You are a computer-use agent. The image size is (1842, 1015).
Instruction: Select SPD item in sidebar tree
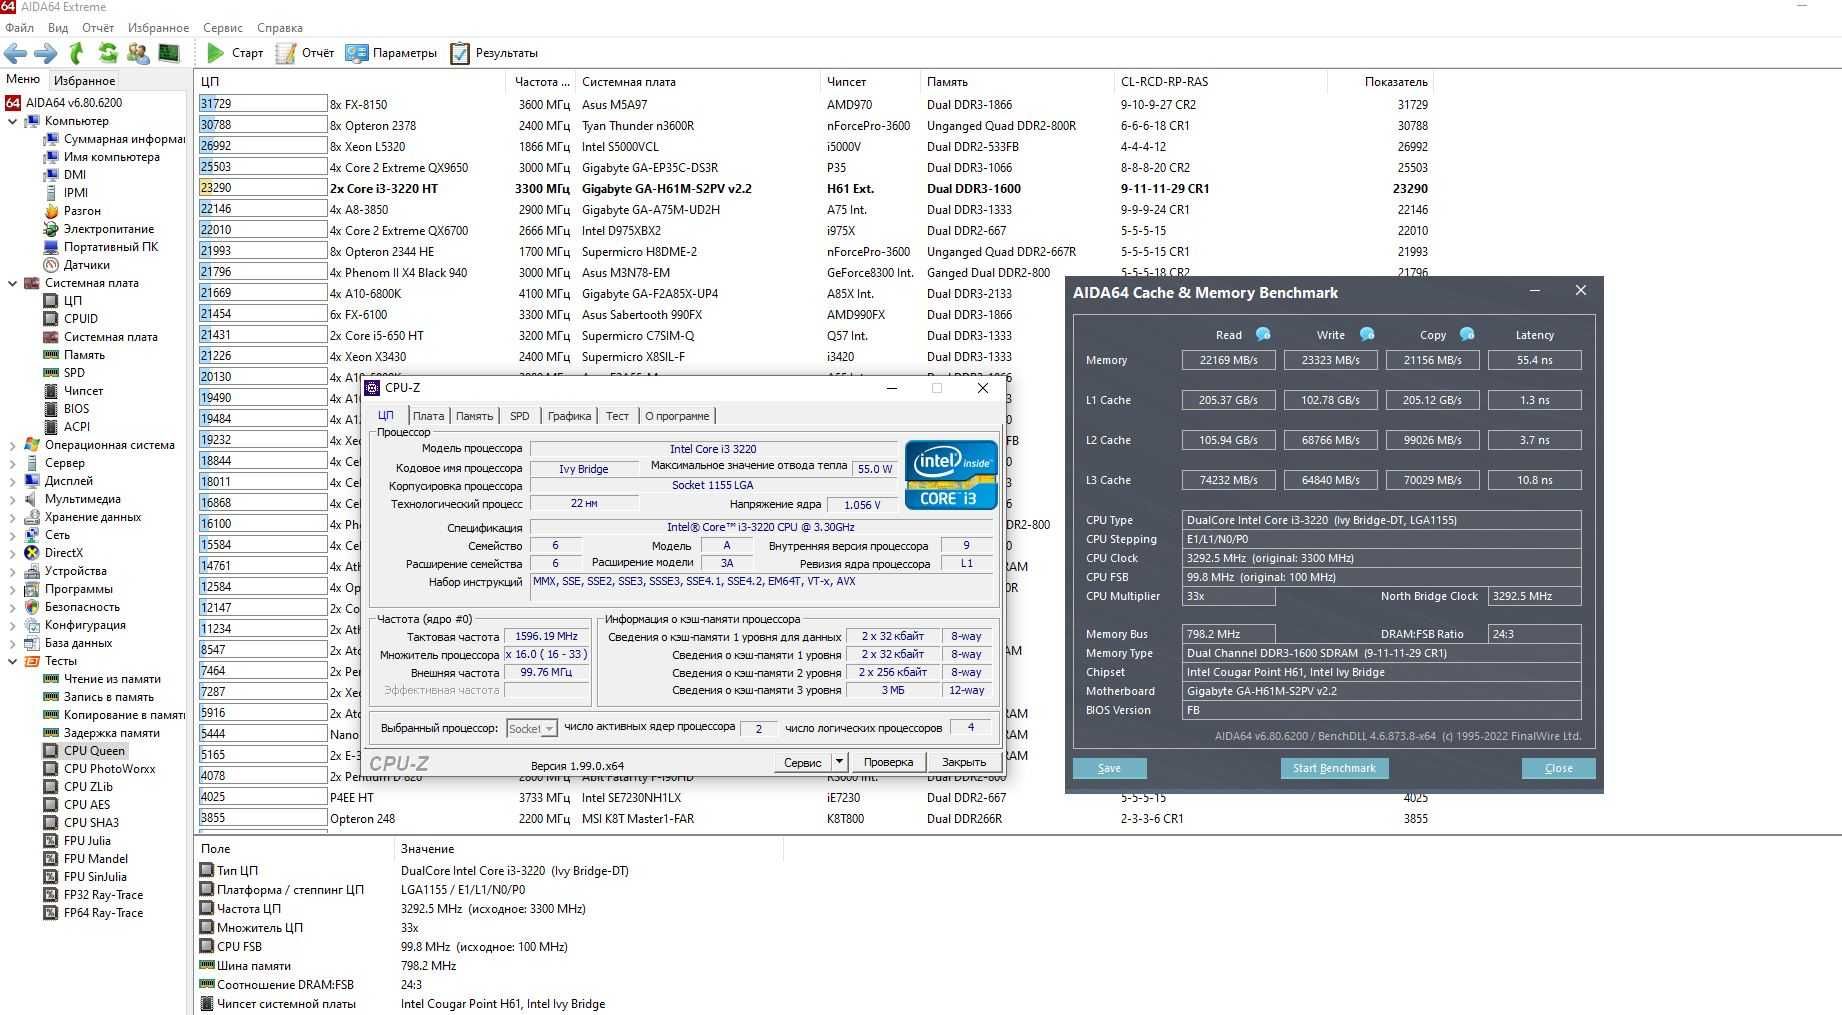(74, 373)
